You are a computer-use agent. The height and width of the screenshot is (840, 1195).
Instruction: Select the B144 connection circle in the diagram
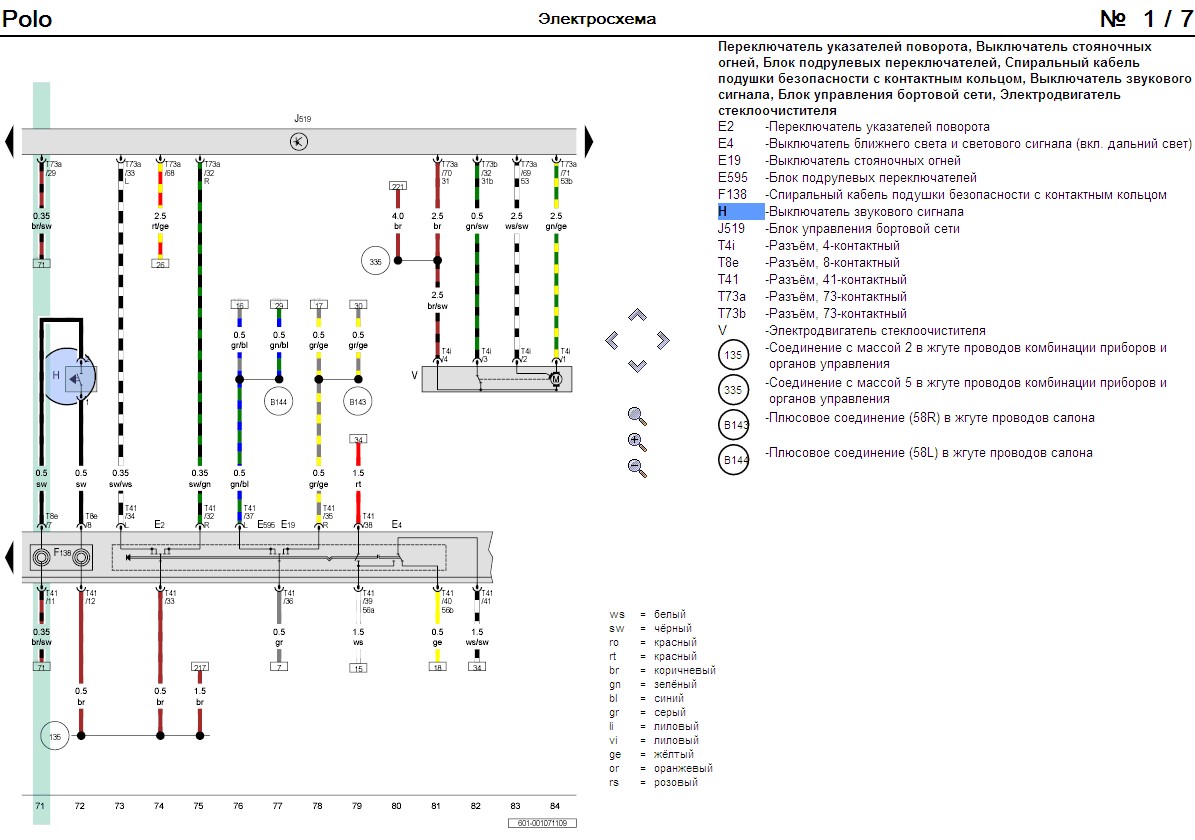[278, 402]
